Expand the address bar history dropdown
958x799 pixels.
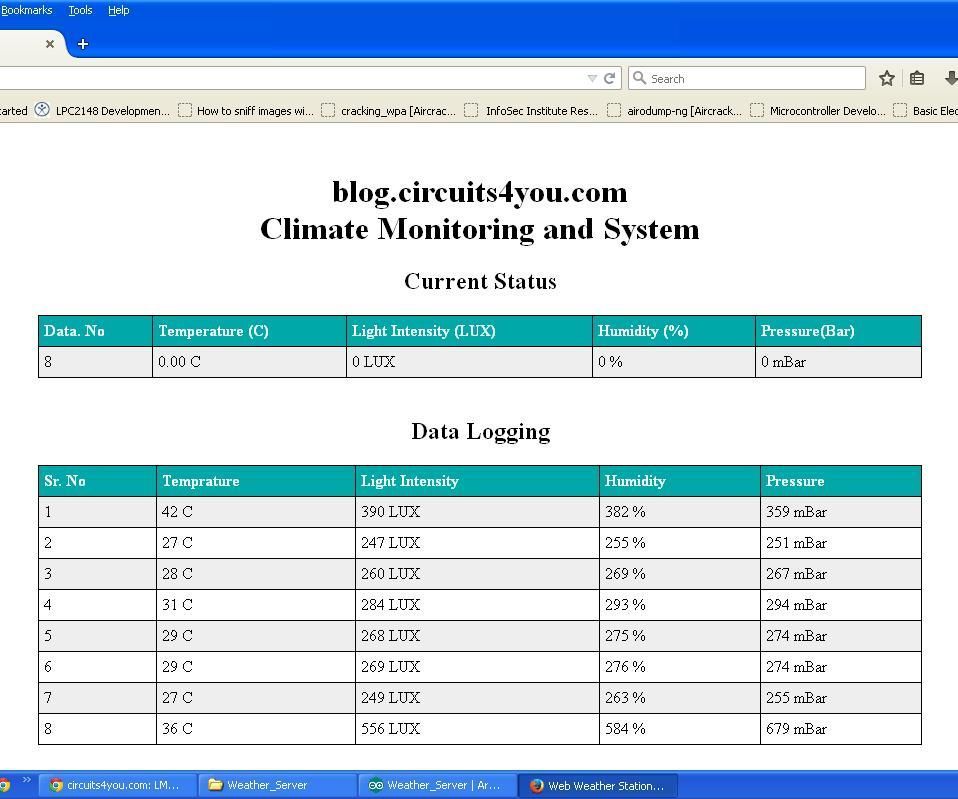(592, 78)
